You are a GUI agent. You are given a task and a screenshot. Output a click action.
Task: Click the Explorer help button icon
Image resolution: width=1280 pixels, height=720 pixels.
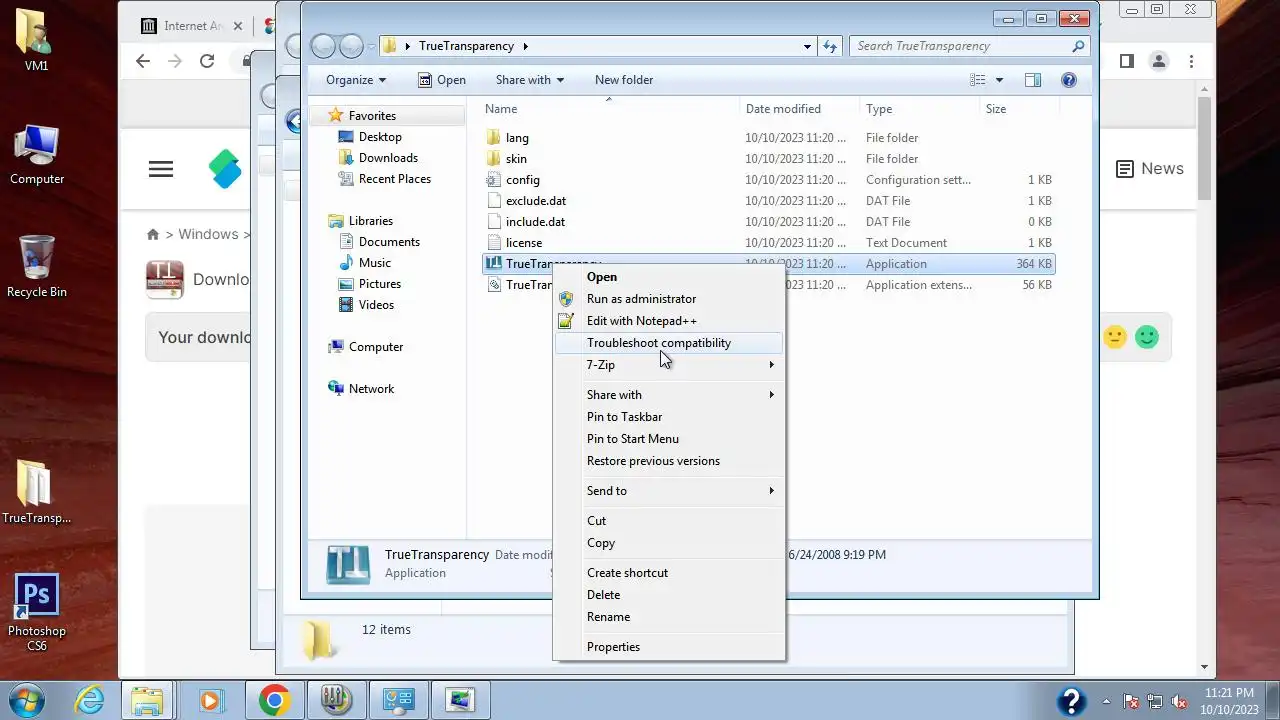click(x=1068, y=80)
